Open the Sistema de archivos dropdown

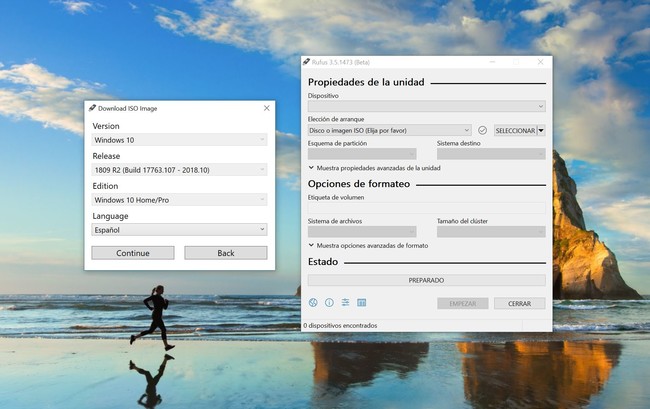point(362,232)
